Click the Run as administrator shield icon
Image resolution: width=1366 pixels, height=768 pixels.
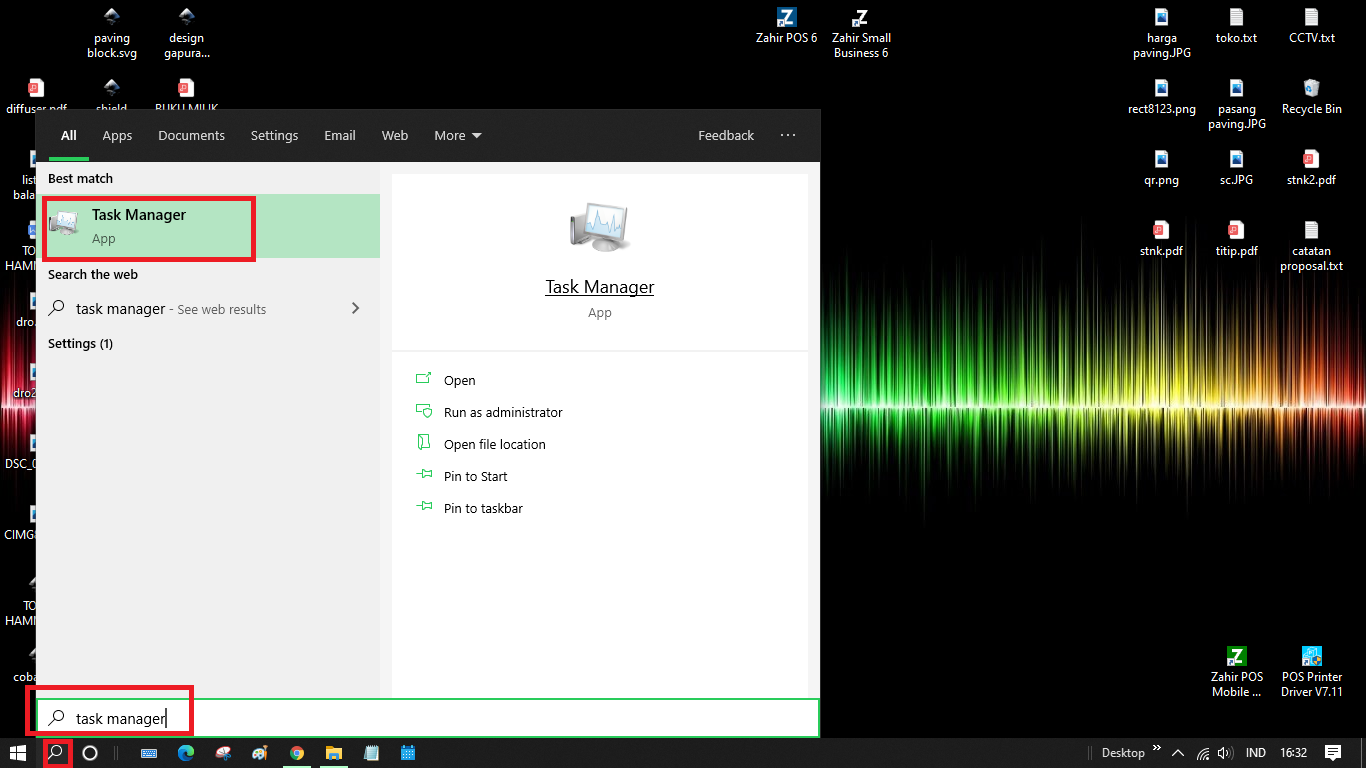pos(423,411)
